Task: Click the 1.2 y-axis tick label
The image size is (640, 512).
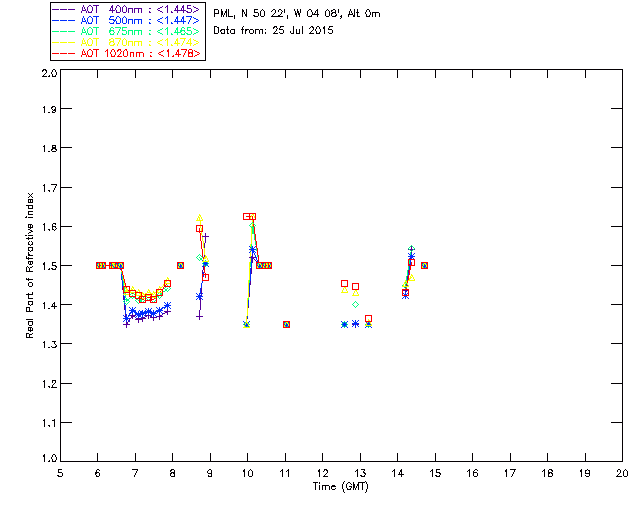Action: click(x=49, y=384)
